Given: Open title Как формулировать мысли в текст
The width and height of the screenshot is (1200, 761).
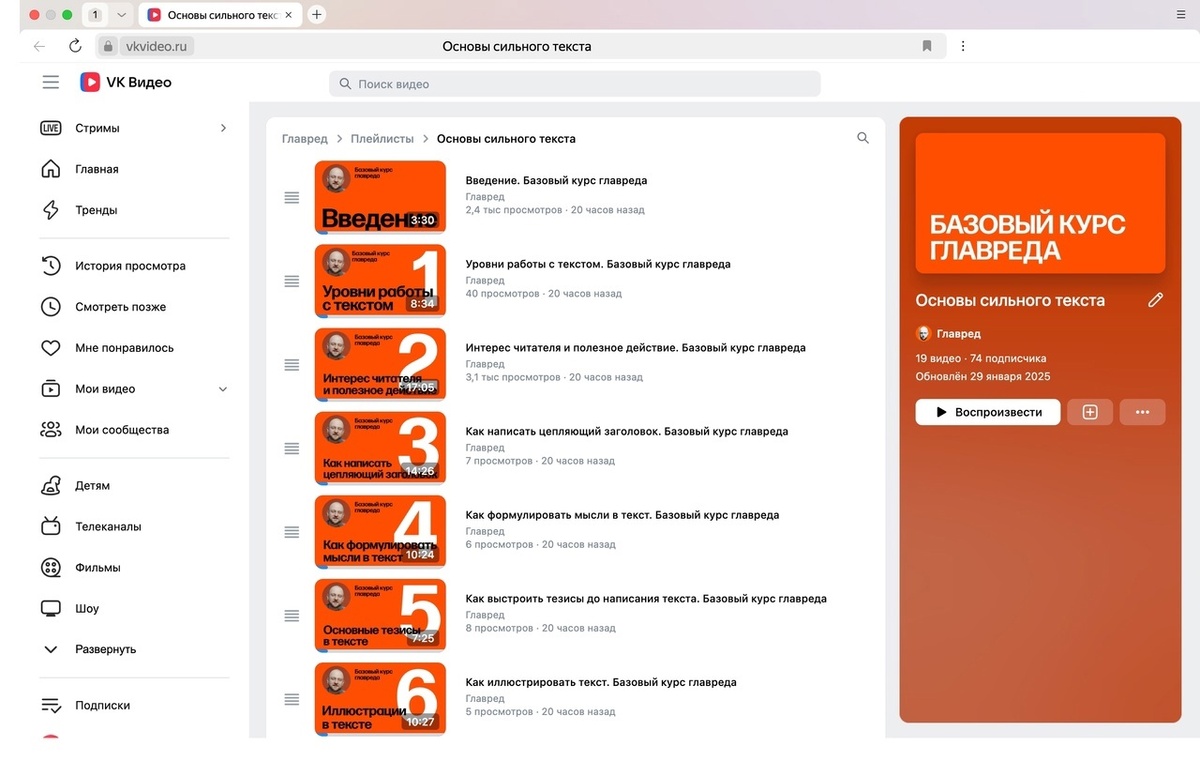Looking at the screenshot, I should point(622,515).
